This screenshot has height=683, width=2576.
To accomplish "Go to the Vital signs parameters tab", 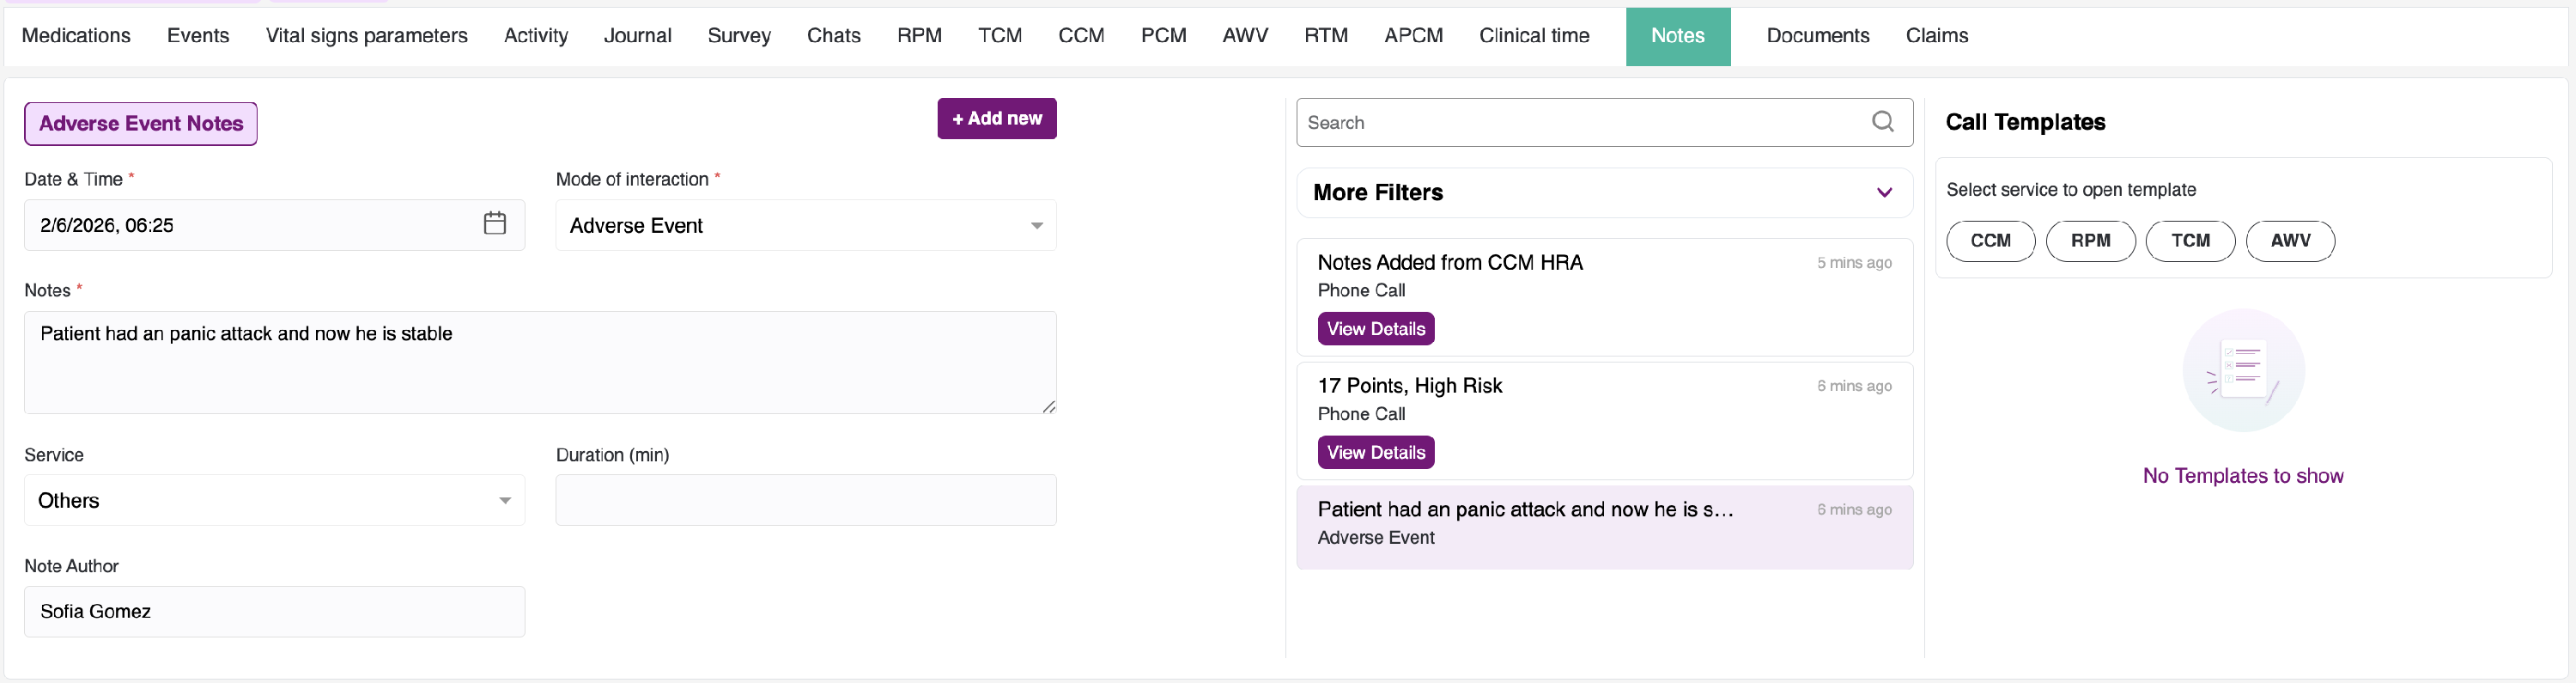I will 366,36.
